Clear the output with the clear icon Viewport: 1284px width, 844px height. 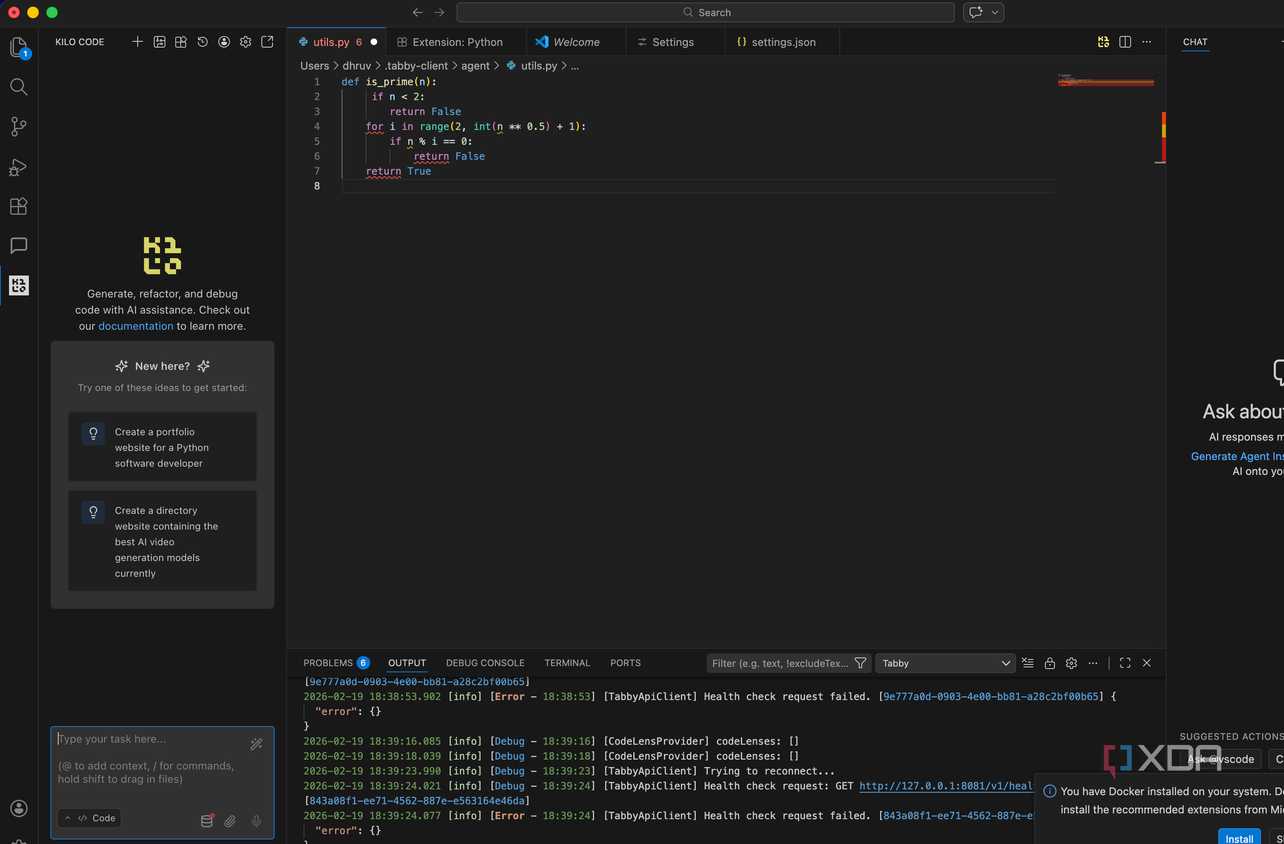[x=1027, y=663]
